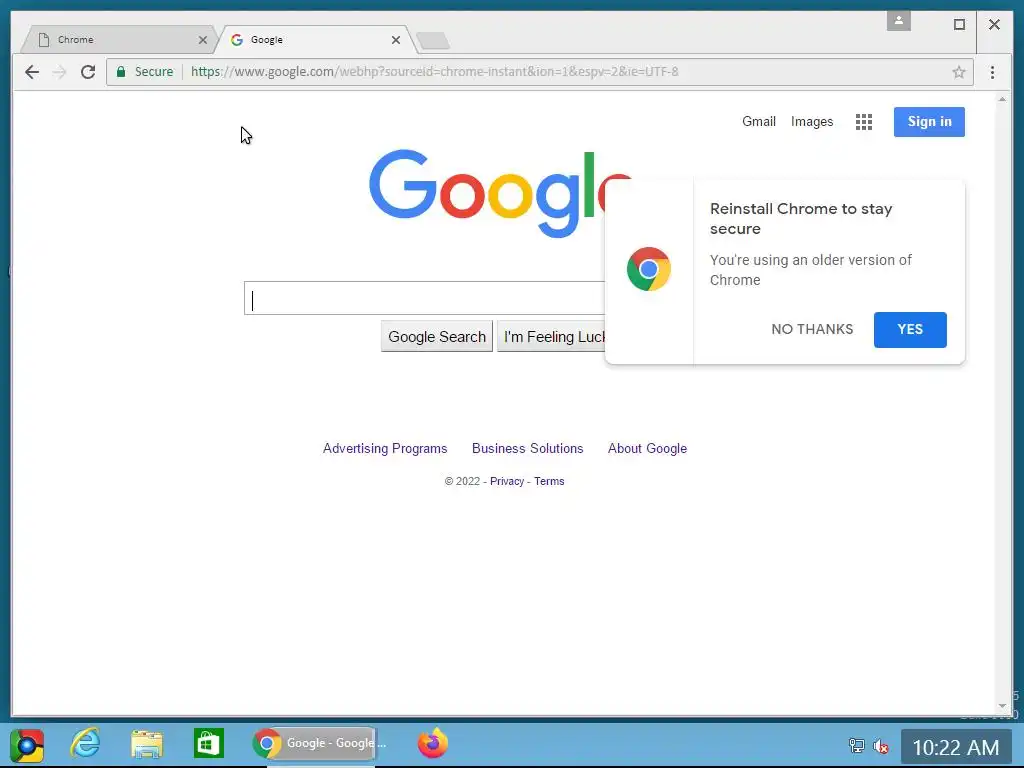The width and height of the screenshot is (1024, 768).
Task: Open a new tab with the new tab button
Action: pyautogui.click(x=433, y=40)
